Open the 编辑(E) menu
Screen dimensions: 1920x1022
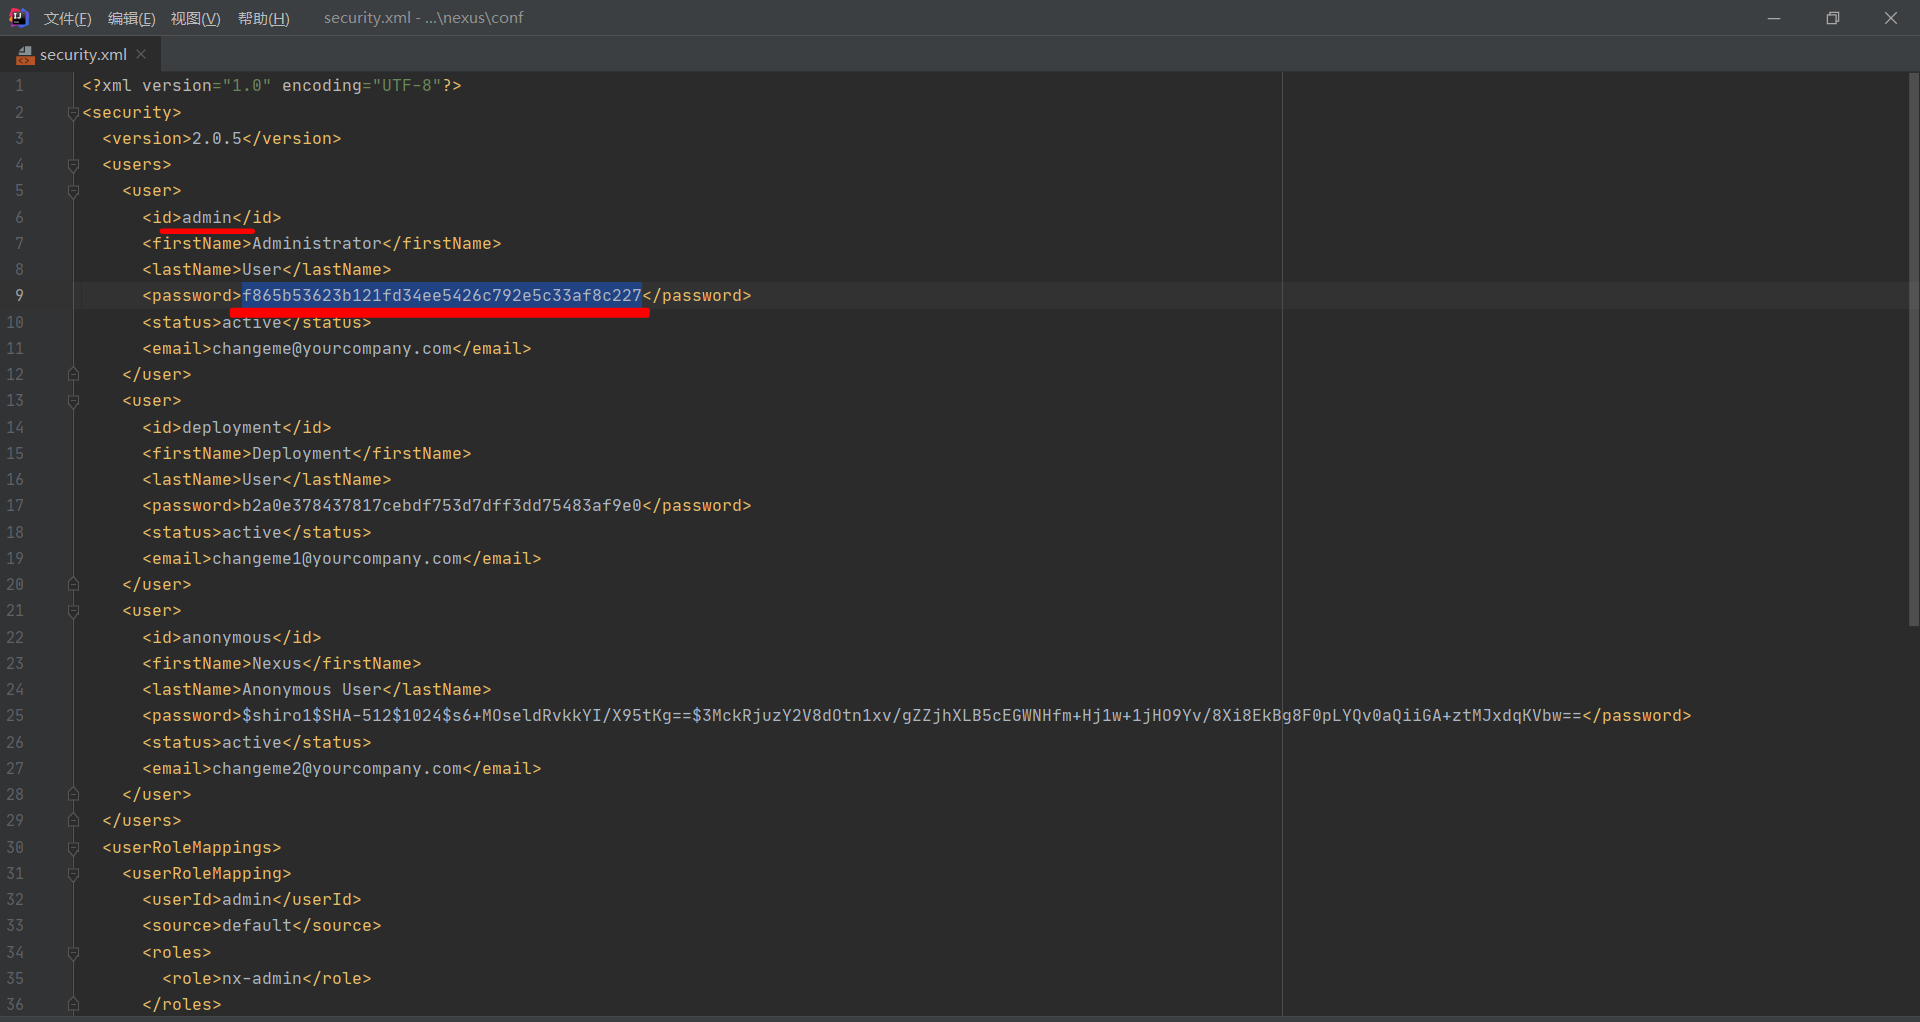(x=131, y=18)
